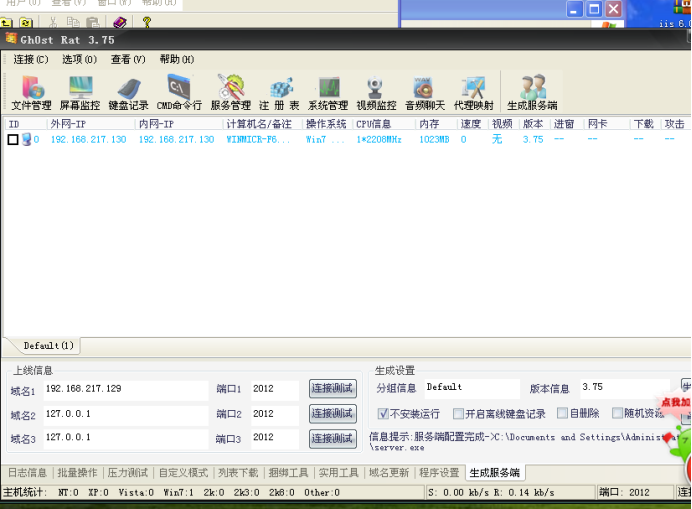Switch to the 捆绑工具 tab
This screenshot has width=692, height=509.
[288, 473]
